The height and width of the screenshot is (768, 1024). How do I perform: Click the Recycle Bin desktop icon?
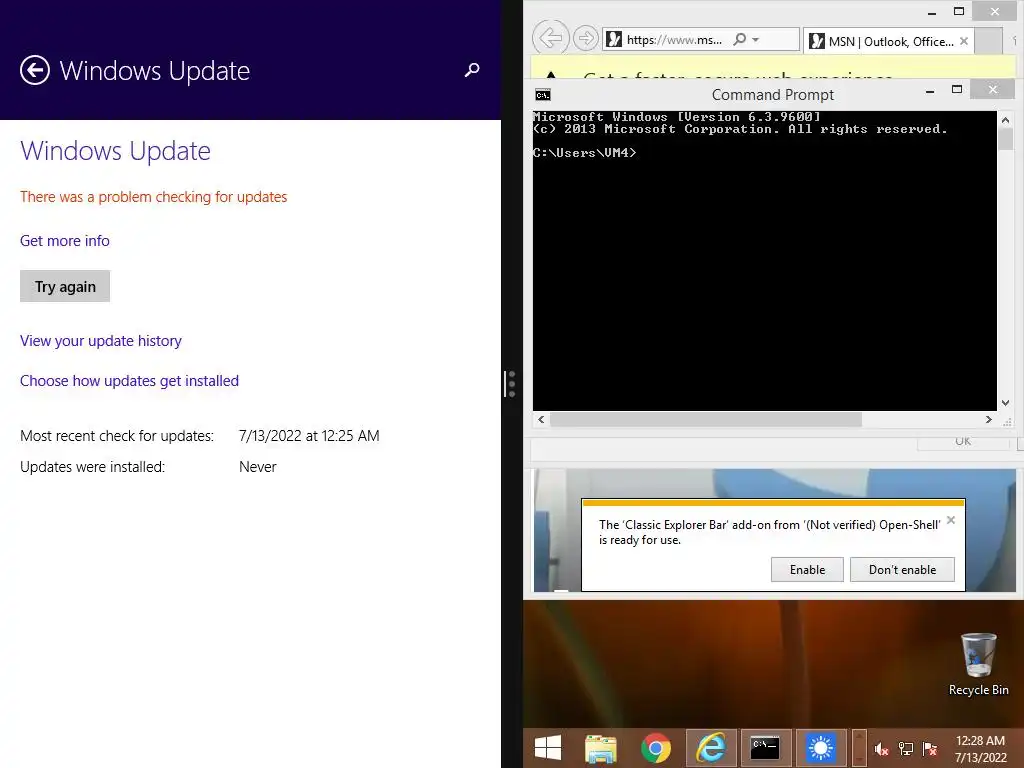[x=978, y=664]
